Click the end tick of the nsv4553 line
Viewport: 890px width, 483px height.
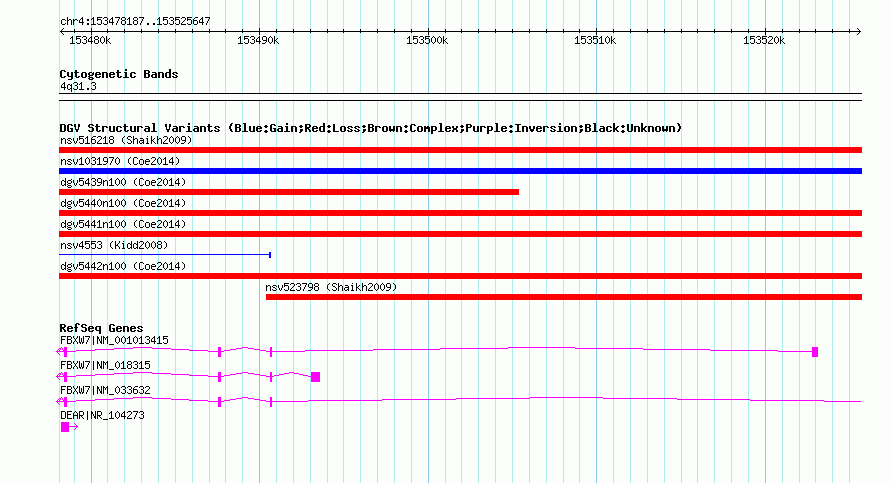pyautogui.click(x=270, y=255)
